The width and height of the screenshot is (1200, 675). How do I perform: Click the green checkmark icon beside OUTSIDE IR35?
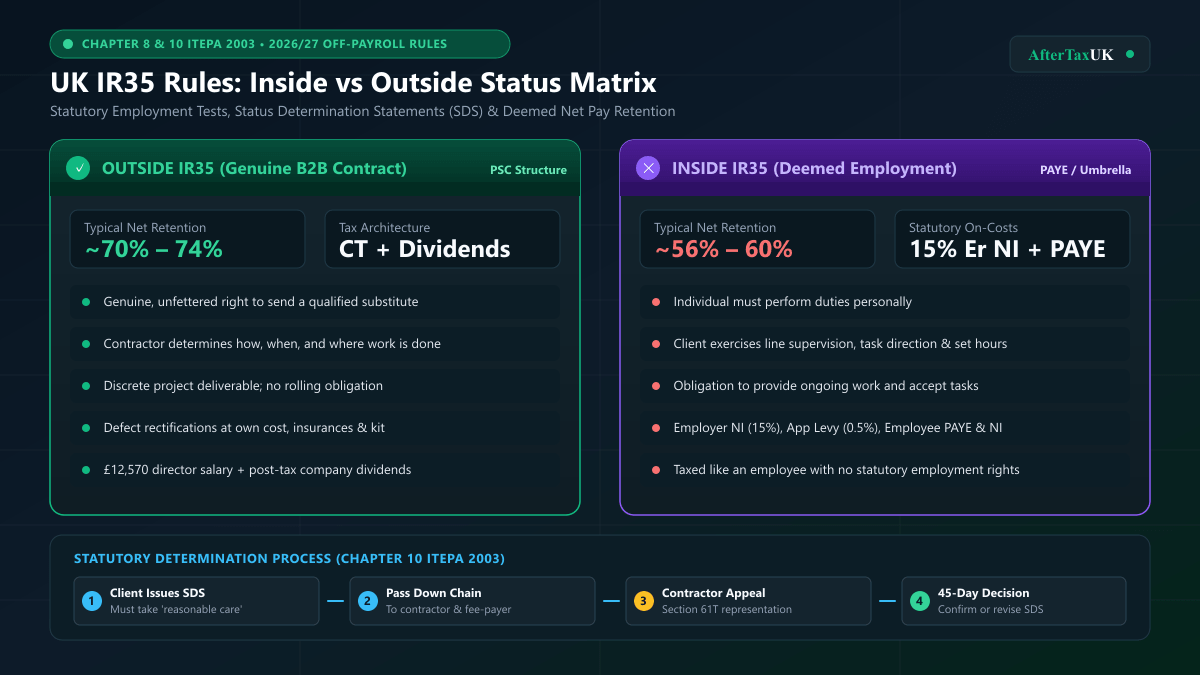click(x=78, y=168)
